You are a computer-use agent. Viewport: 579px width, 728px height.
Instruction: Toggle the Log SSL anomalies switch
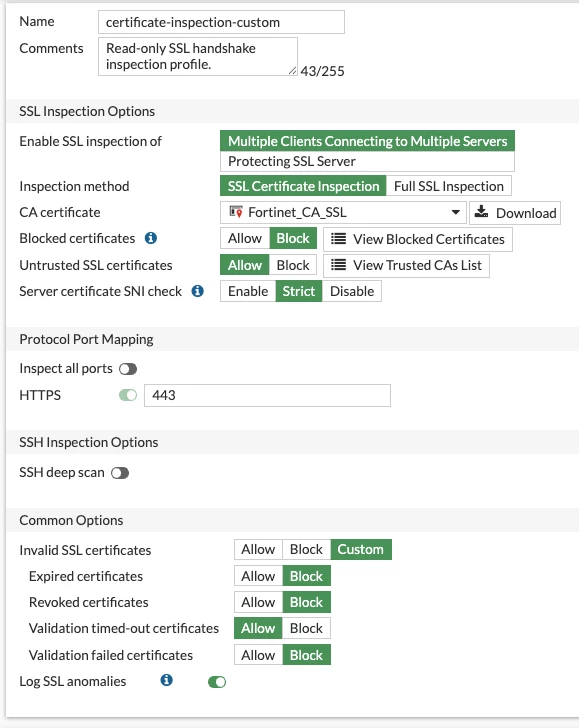tap(217, 682)
